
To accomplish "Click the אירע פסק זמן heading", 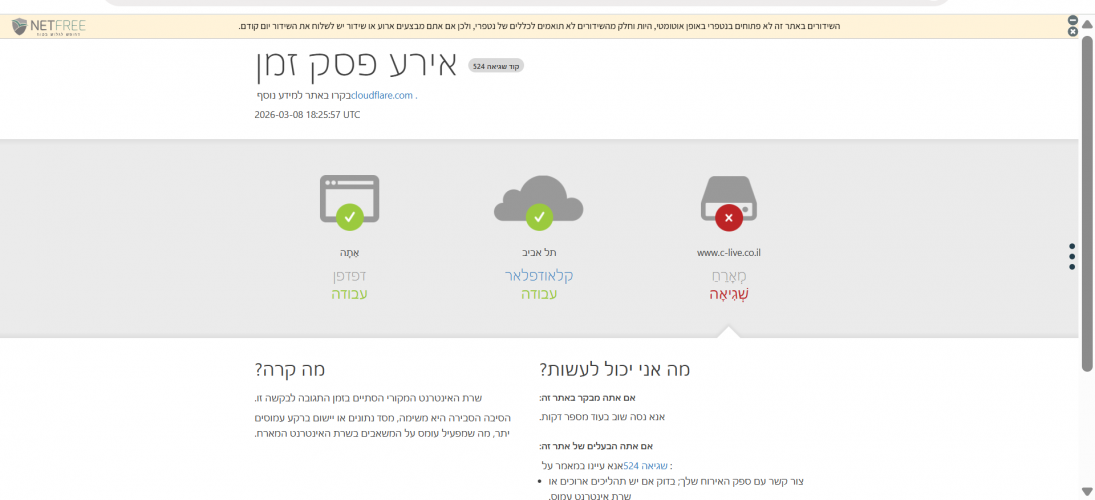I will point(356,64).
